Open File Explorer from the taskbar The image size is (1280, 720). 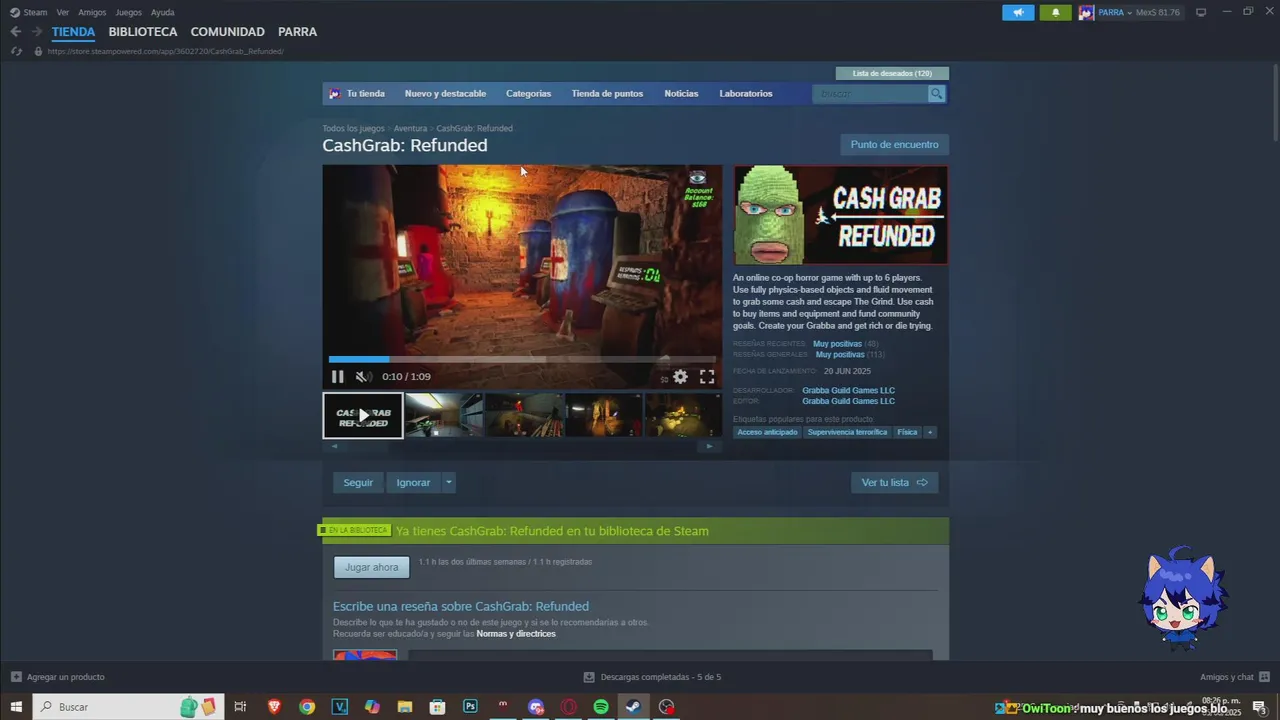click(x=405, y=707)
